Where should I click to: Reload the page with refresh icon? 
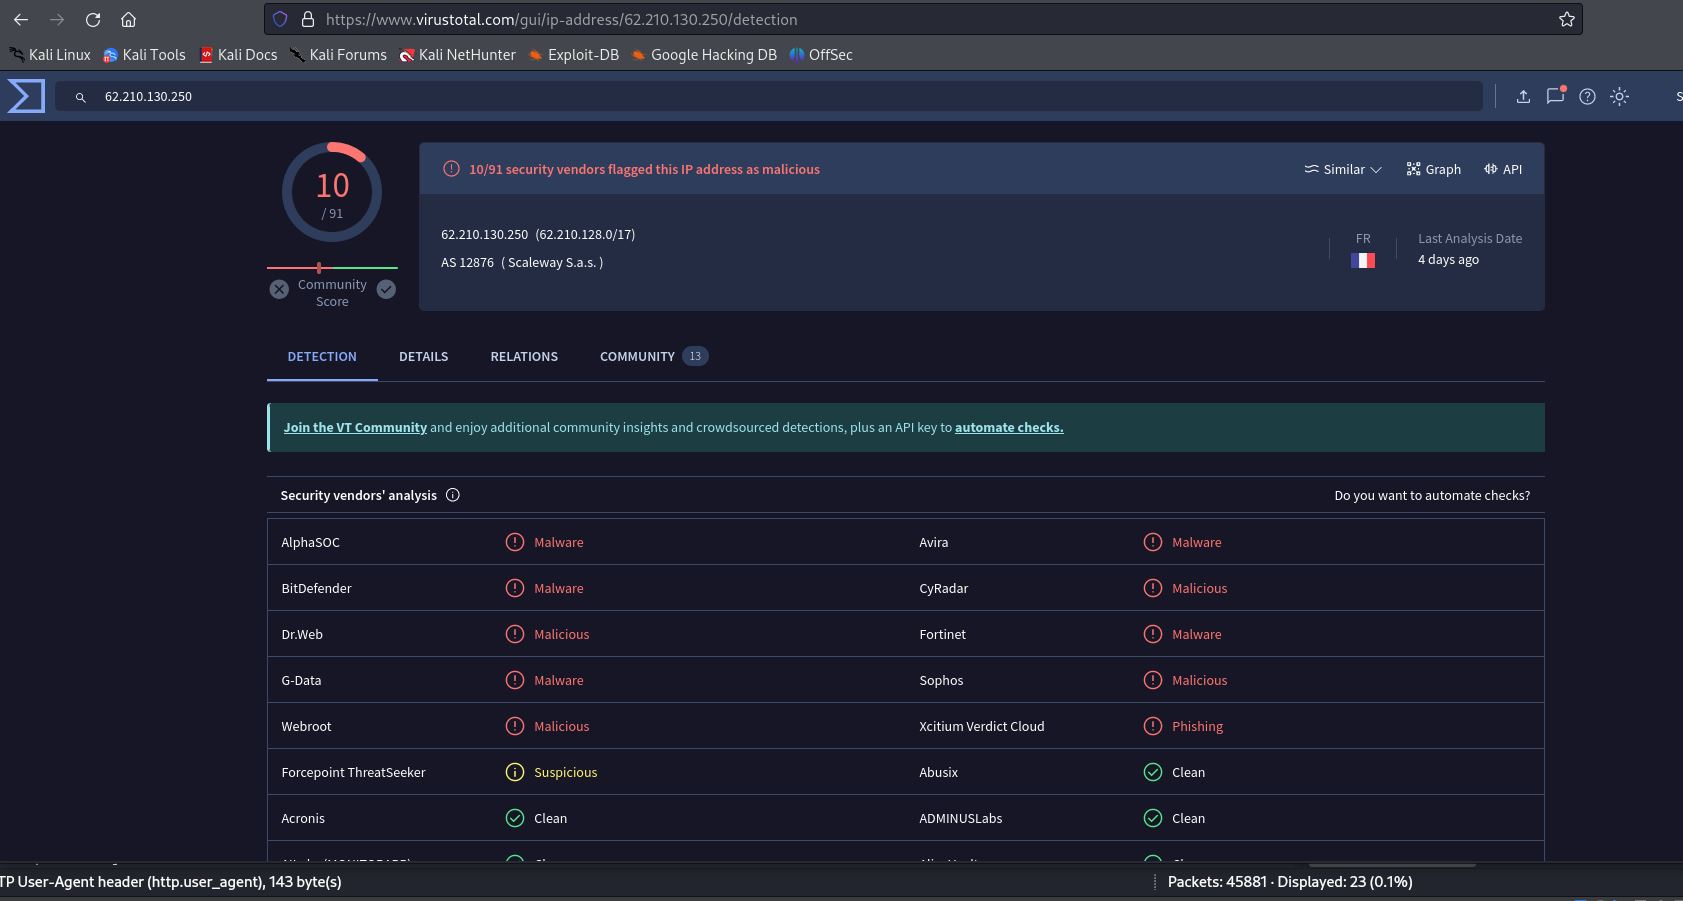tap(93, 19)
